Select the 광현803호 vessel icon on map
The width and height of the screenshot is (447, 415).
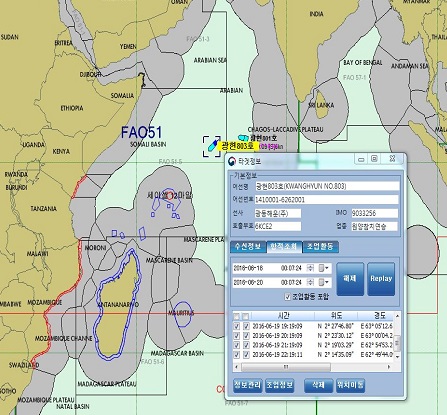click(212, 146)
